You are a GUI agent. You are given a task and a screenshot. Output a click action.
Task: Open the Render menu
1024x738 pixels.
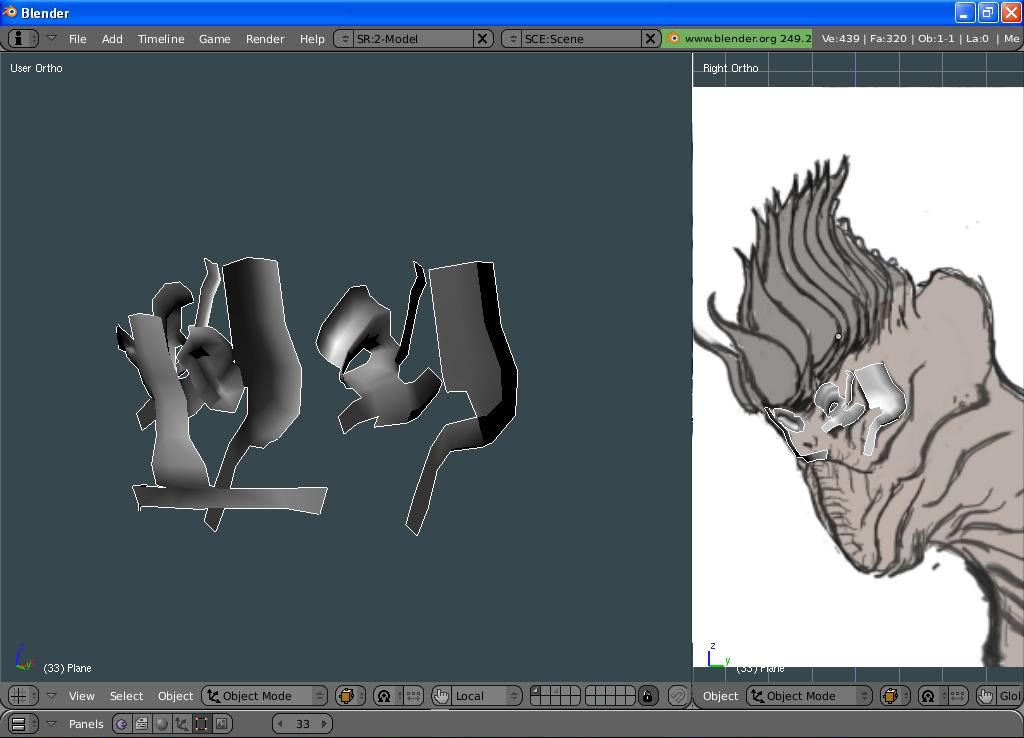click(265, 39)
